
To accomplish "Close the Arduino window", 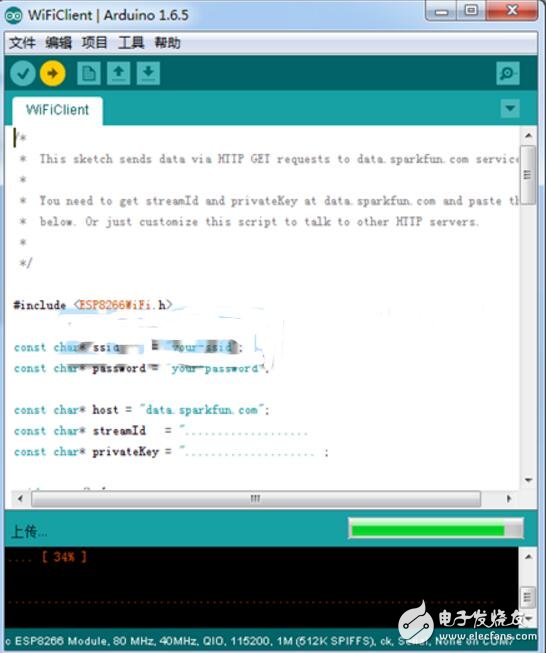I will (x=512, y=10).
